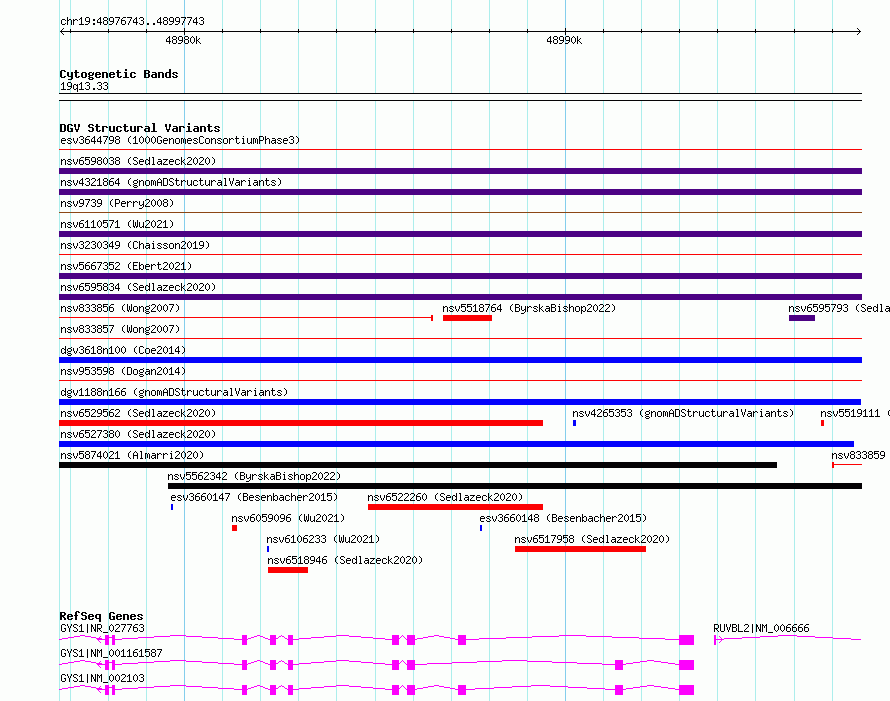Click the purple bar under nsv6110571 (Wu2021)
Image resolution: width=890 pixels, height=701 pixels.
460,234
